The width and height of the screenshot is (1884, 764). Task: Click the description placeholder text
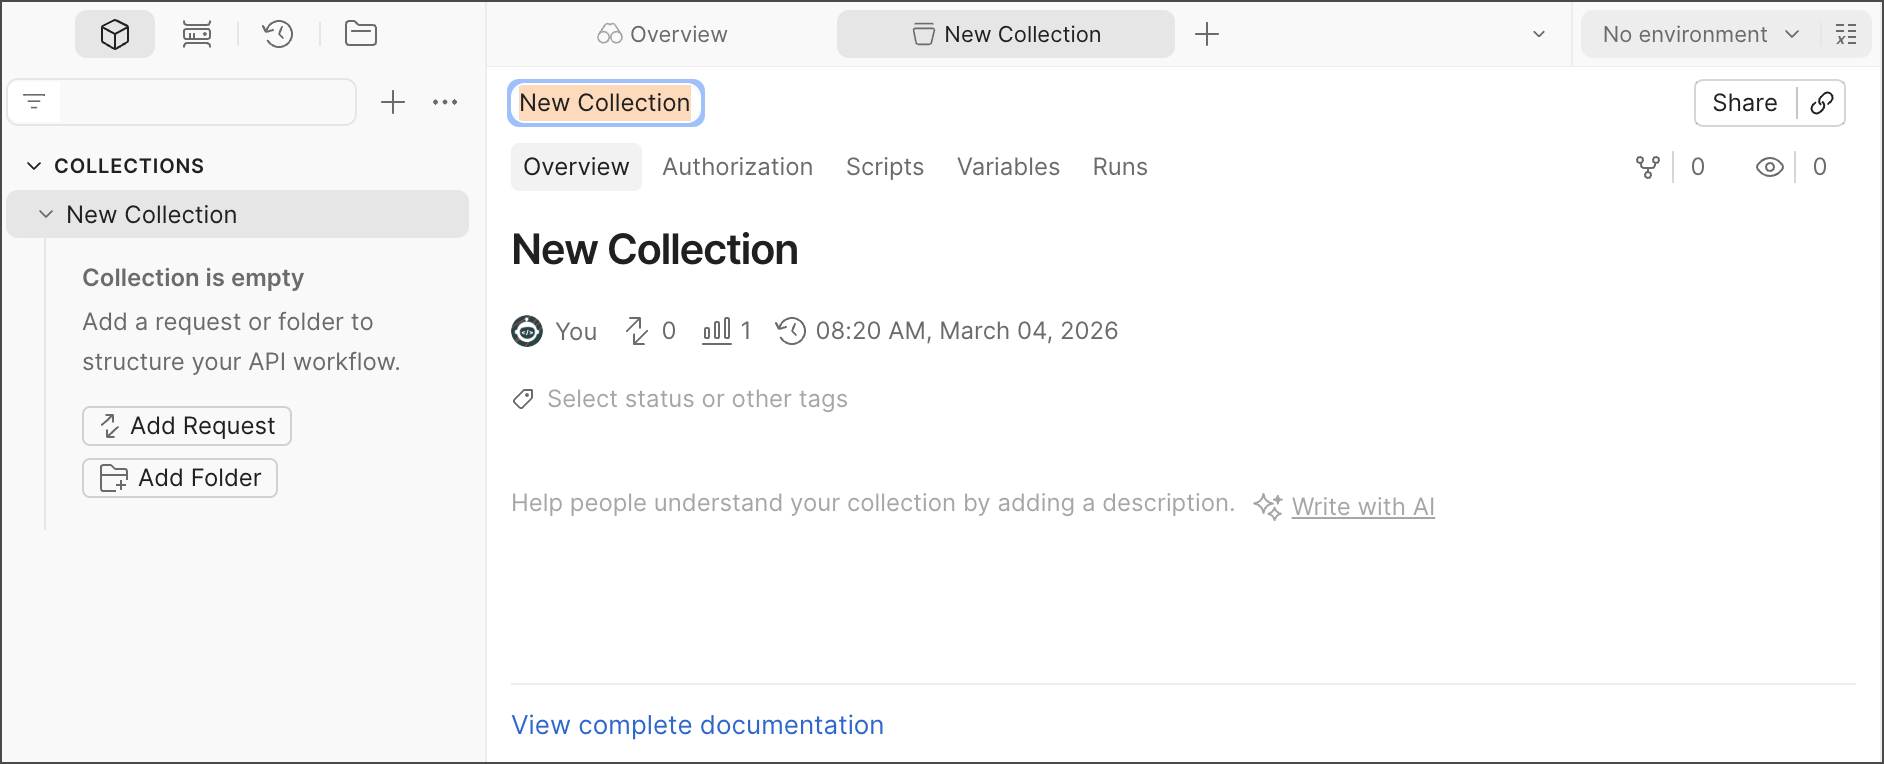[x=873, y=503]
